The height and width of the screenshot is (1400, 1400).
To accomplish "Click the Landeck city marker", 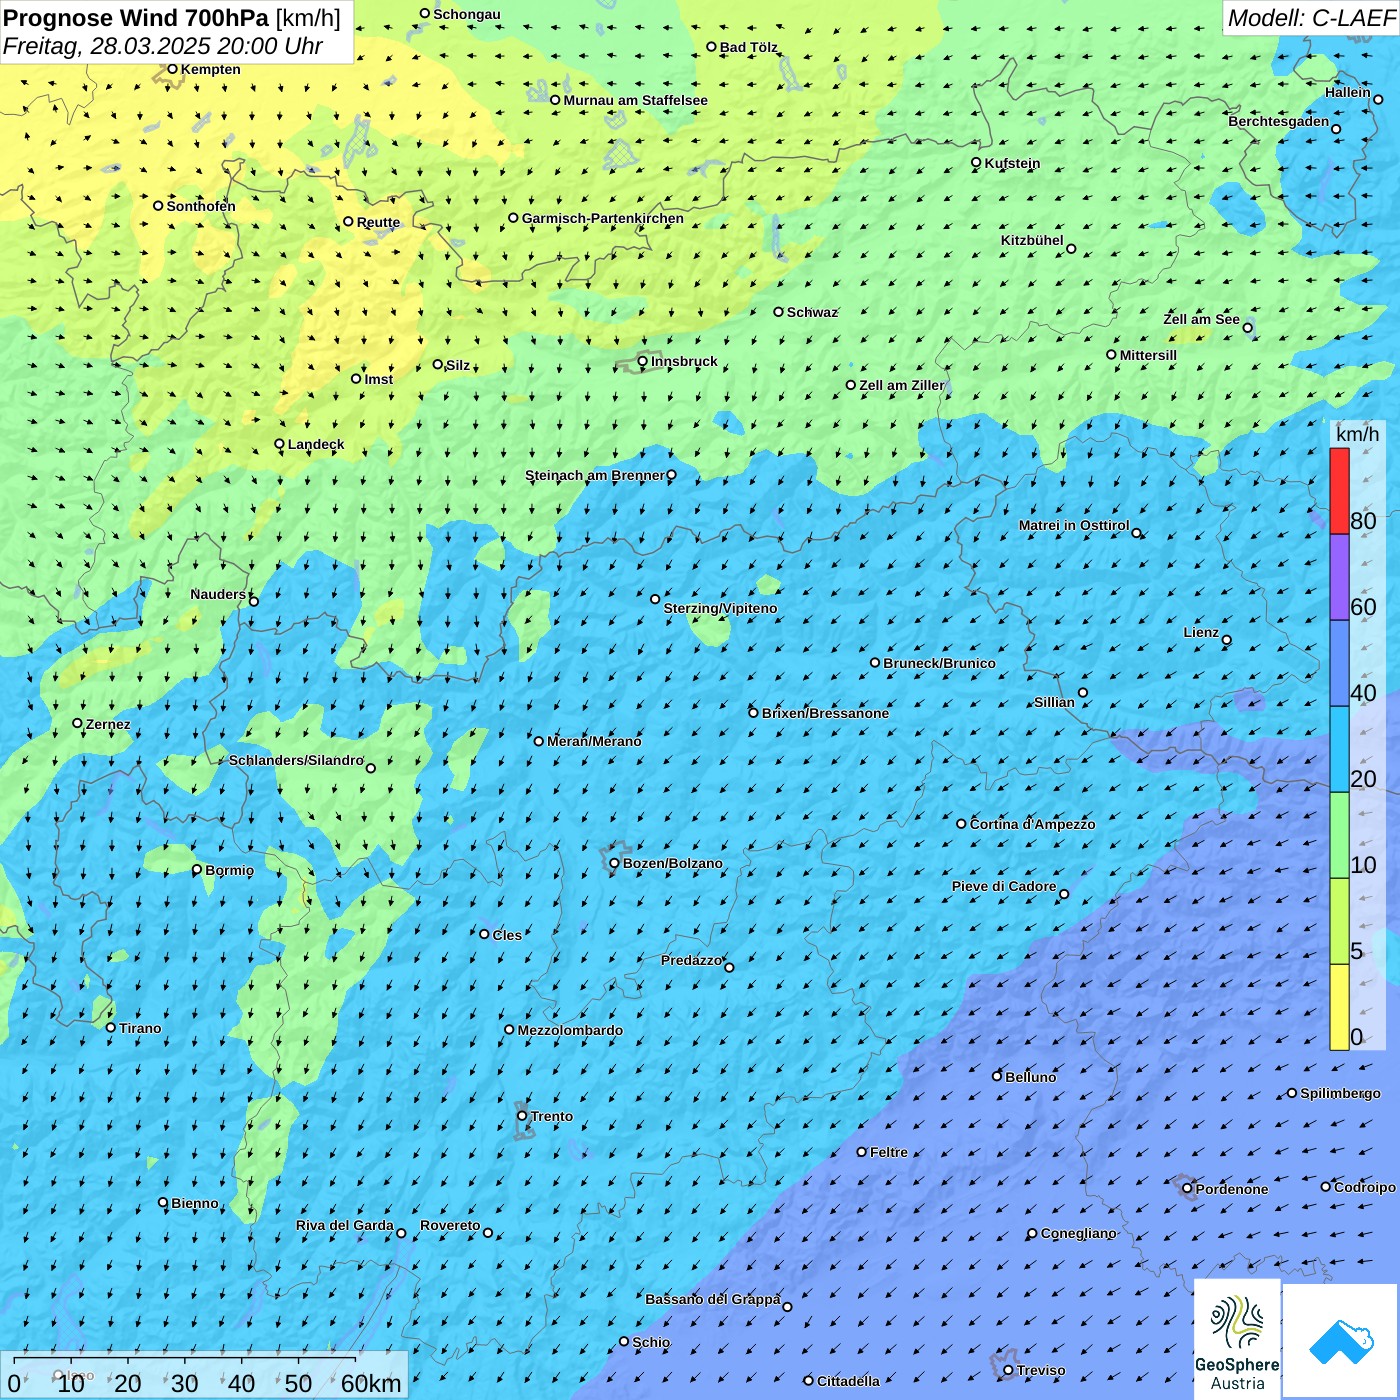I will pos(280,444).
